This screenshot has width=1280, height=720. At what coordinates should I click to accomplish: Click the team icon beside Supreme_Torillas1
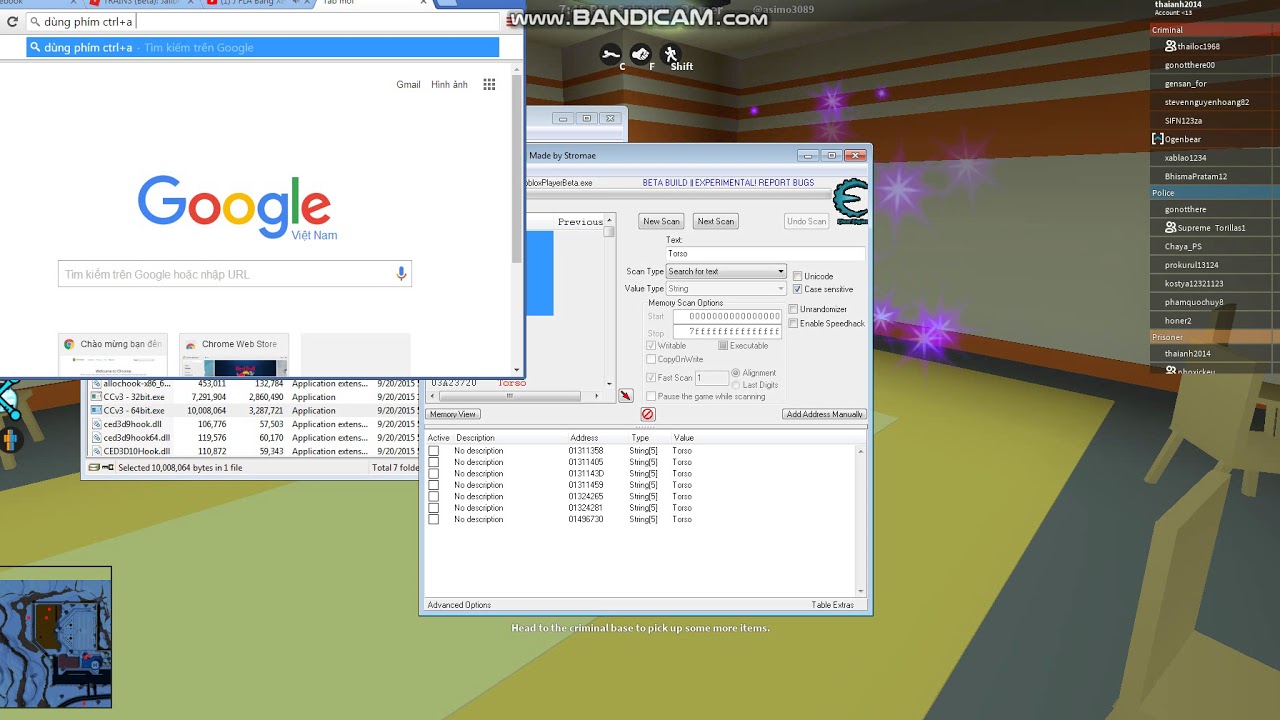[1171, 228]
